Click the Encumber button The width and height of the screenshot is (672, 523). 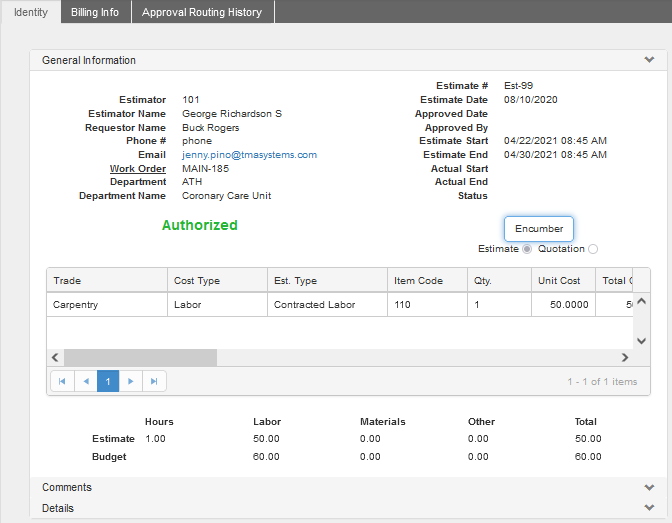point(539,228)
